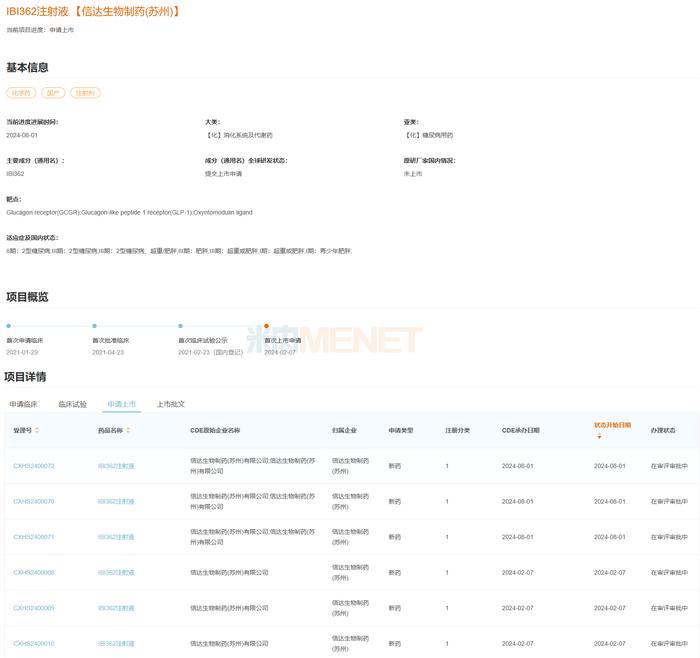Toggle sort arrow under 状态开始日期 header

[599, 436]
